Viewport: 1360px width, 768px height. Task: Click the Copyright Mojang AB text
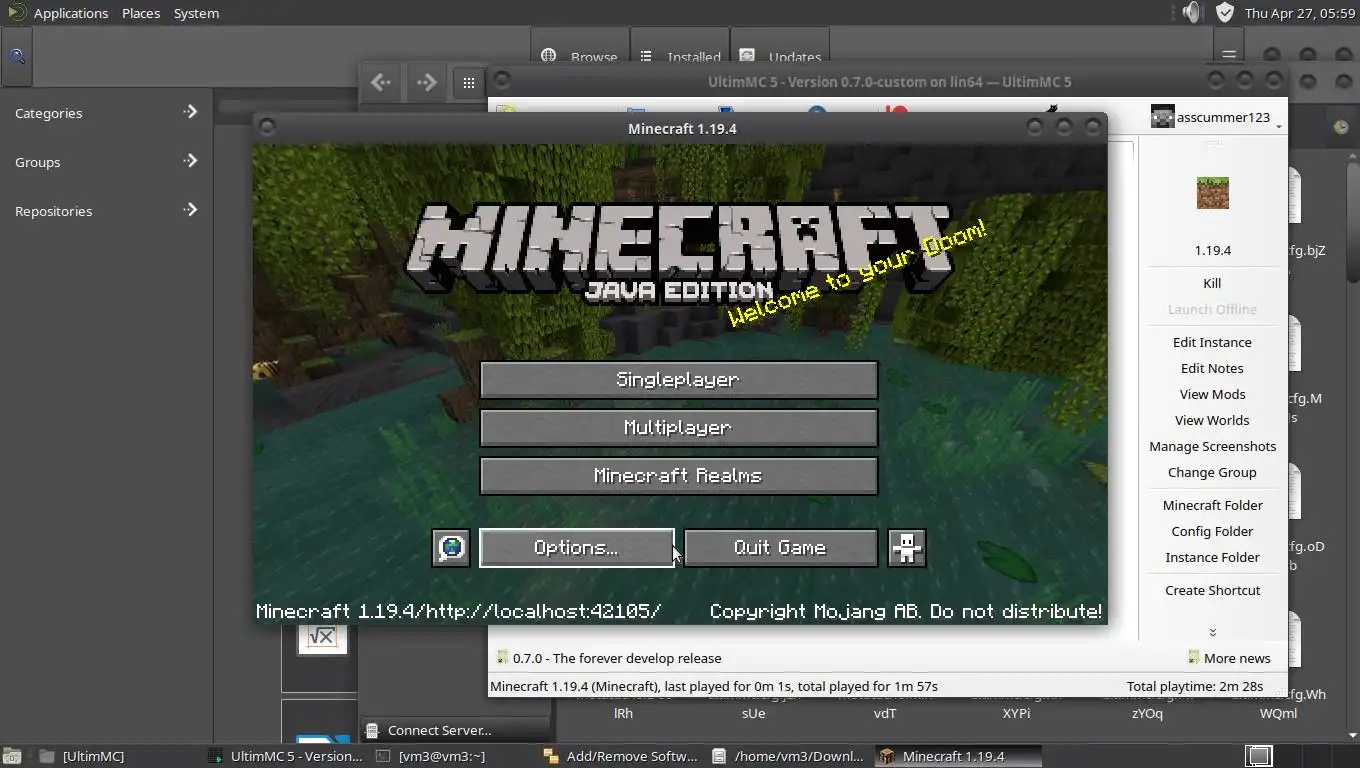point(906,611)
